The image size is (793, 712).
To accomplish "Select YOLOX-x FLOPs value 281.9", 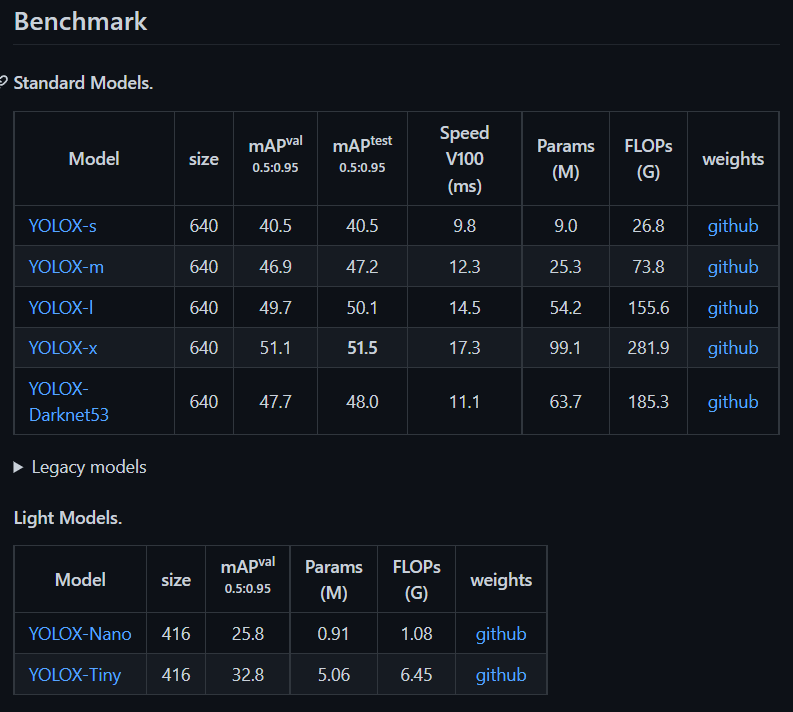I will click(x=648, y=348).
